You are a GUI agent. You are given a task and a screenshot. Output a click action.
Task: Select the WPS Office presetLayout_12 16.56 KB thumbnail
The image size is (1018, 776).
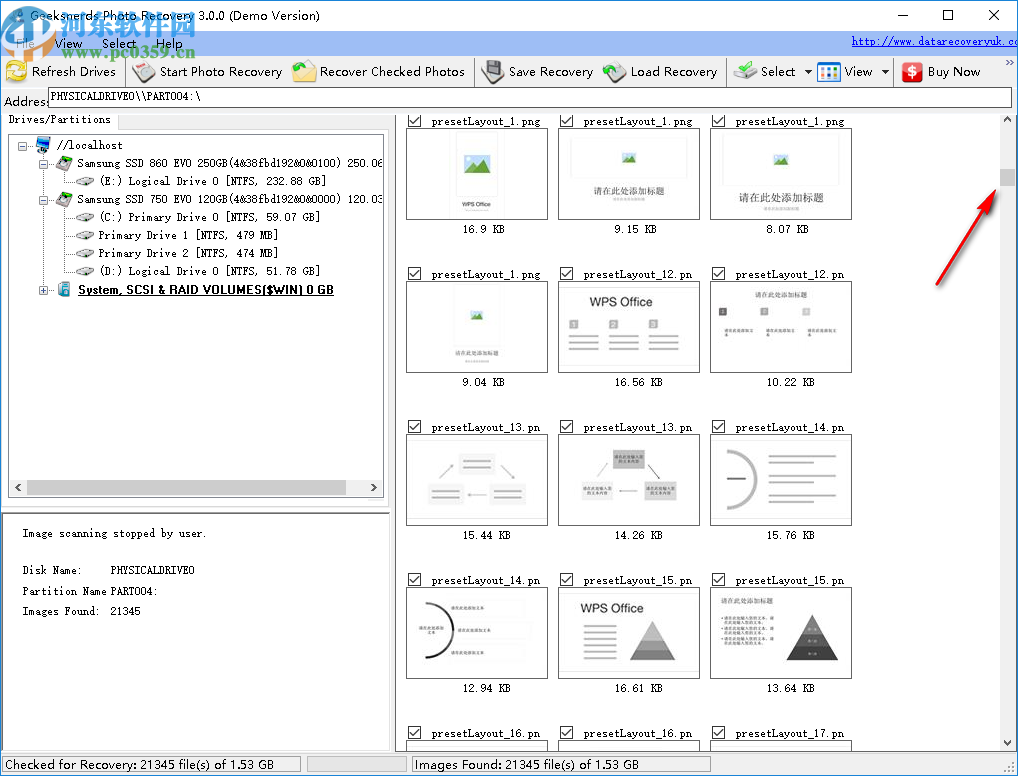pos(628,327)
